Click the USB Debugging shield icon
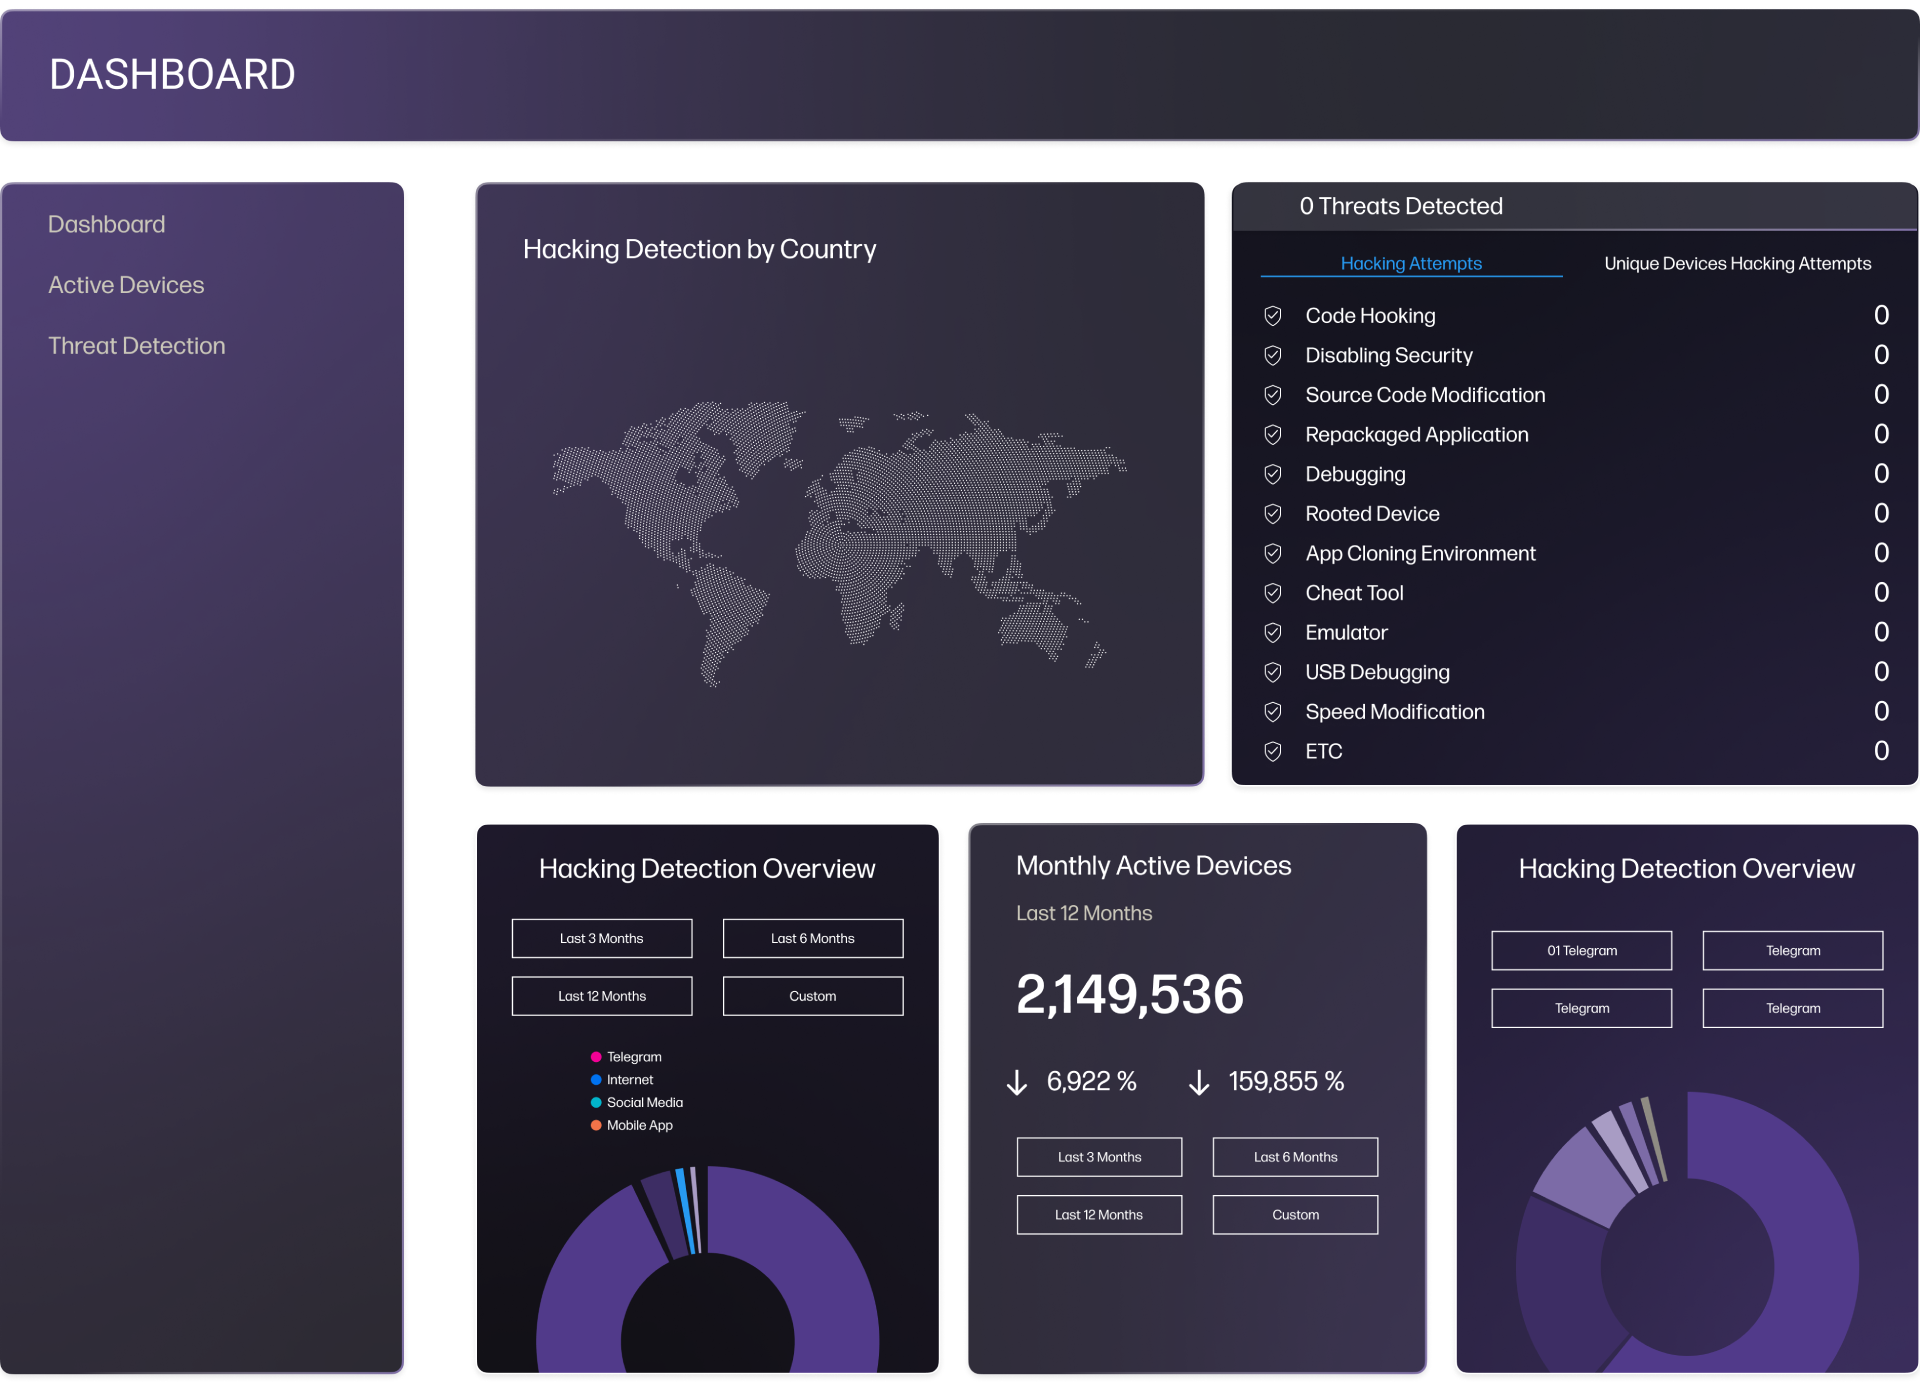Screen dimensions: 1920x1394 pyautogui.click(x=1274, y=671)
